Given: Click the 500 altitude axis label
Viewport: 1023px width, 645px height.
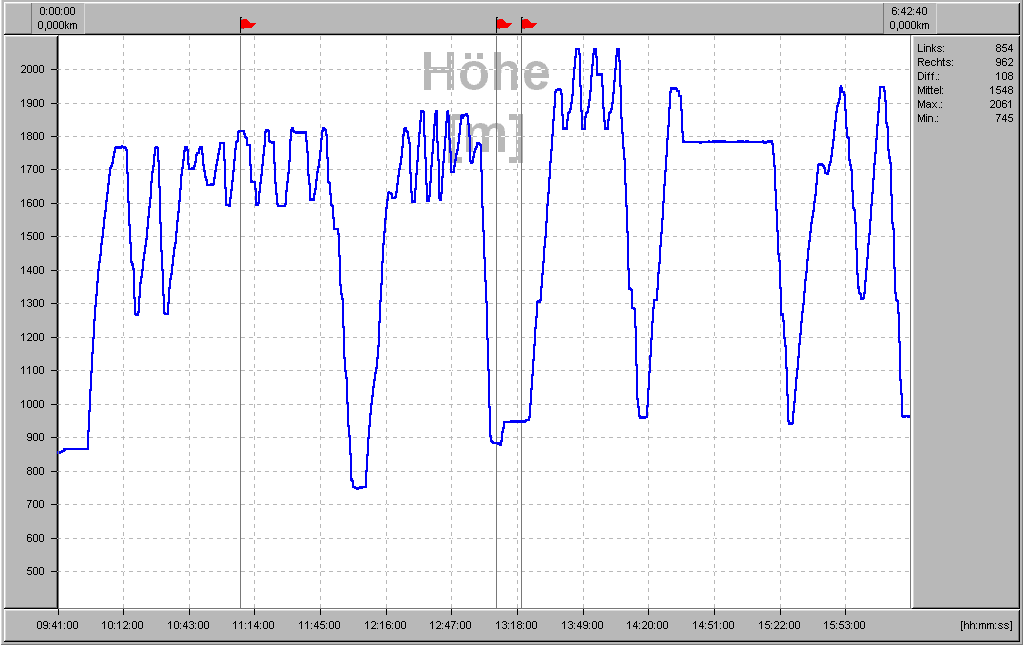Looking at the screenshot, I should pyautogui.click(x=36, y=572).
